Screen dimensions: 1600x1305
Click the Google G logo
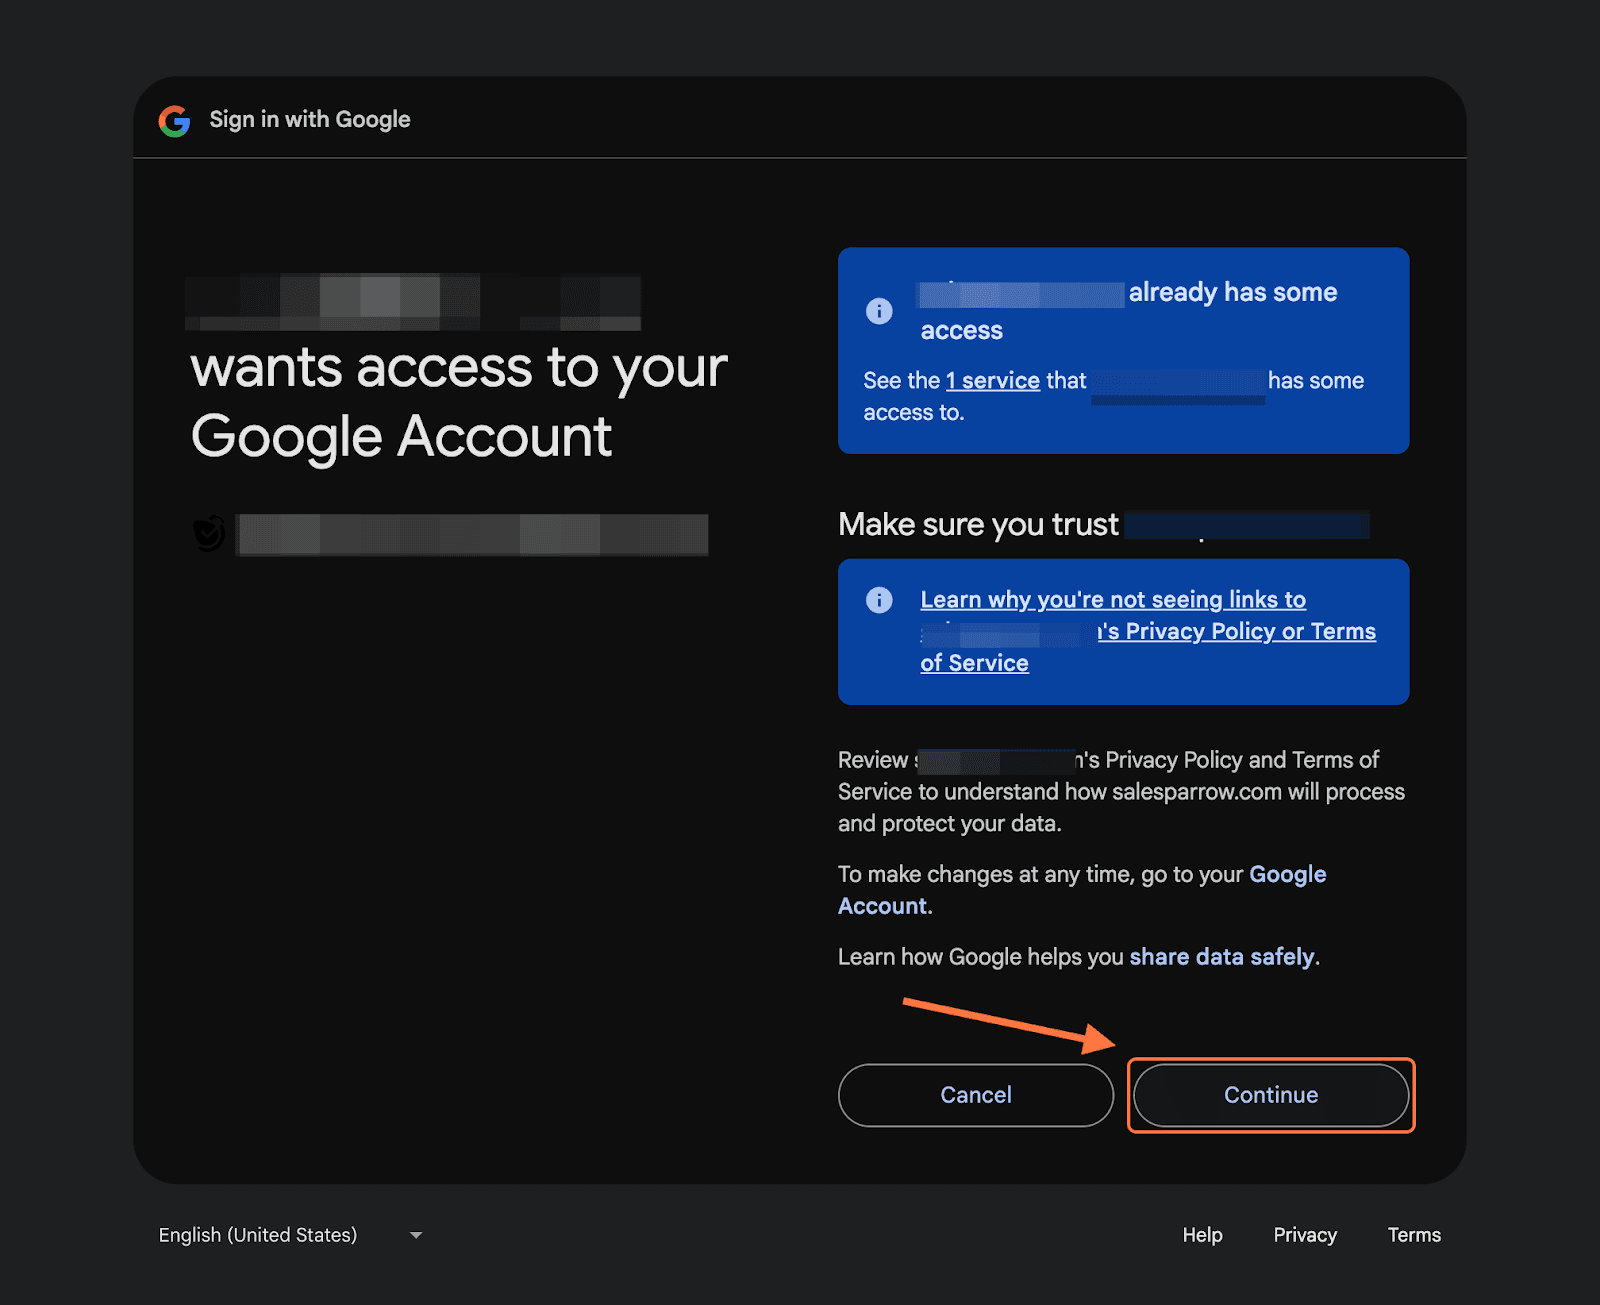tap(174, 121)
